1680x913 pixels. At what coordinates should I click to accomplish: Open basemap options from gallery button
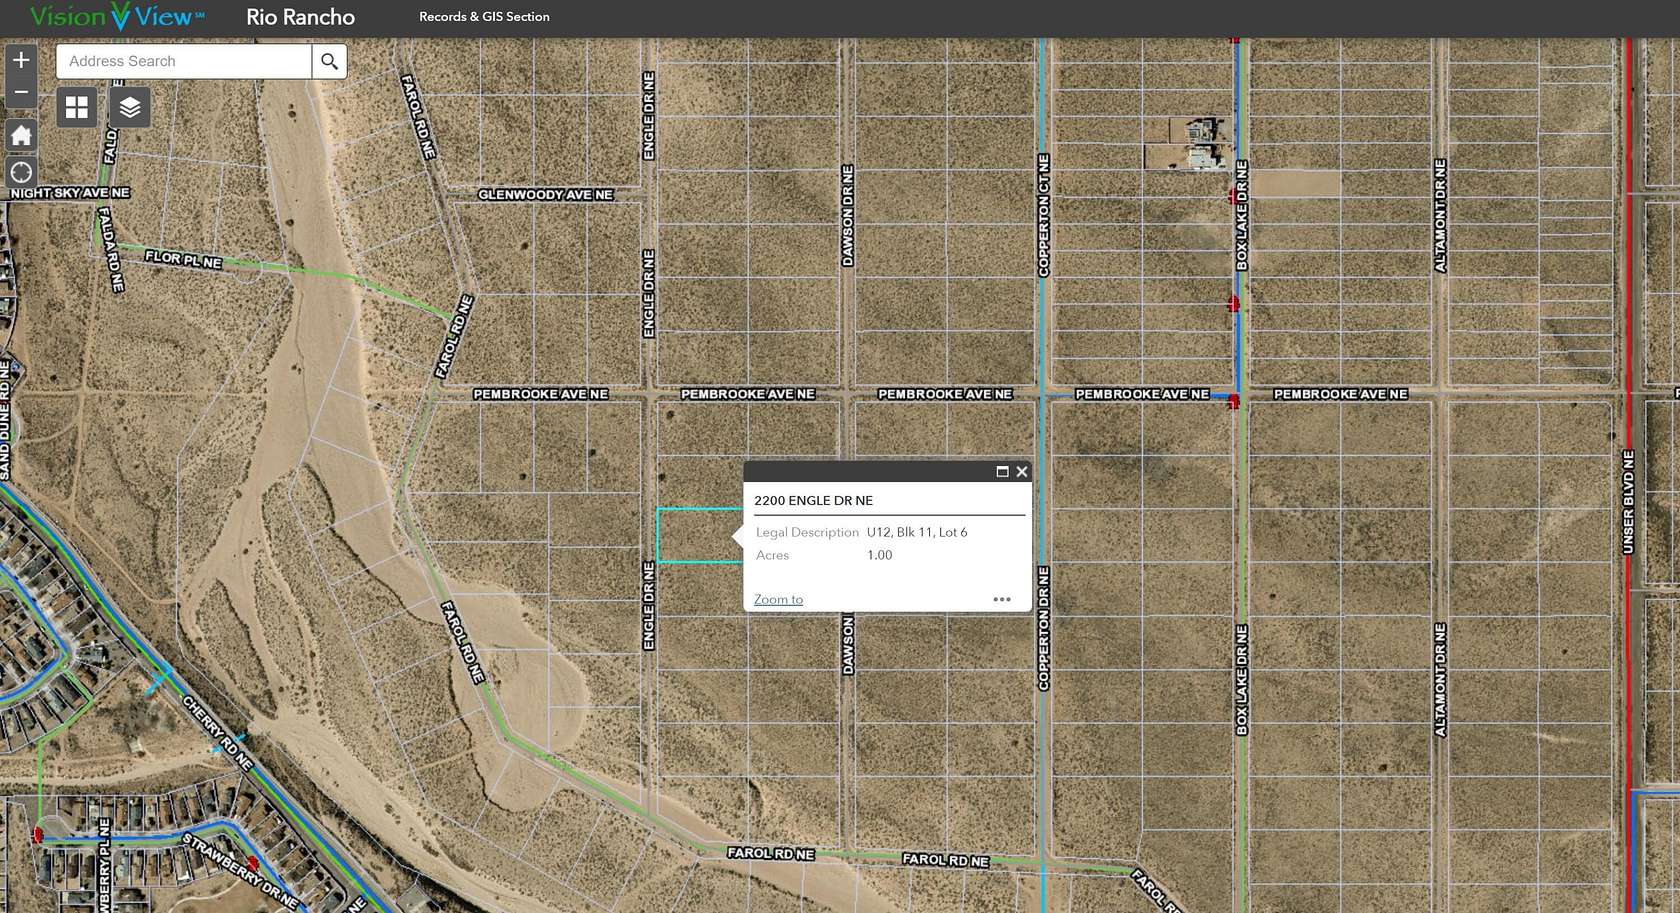pyautogui.click(x=75, y=107)
